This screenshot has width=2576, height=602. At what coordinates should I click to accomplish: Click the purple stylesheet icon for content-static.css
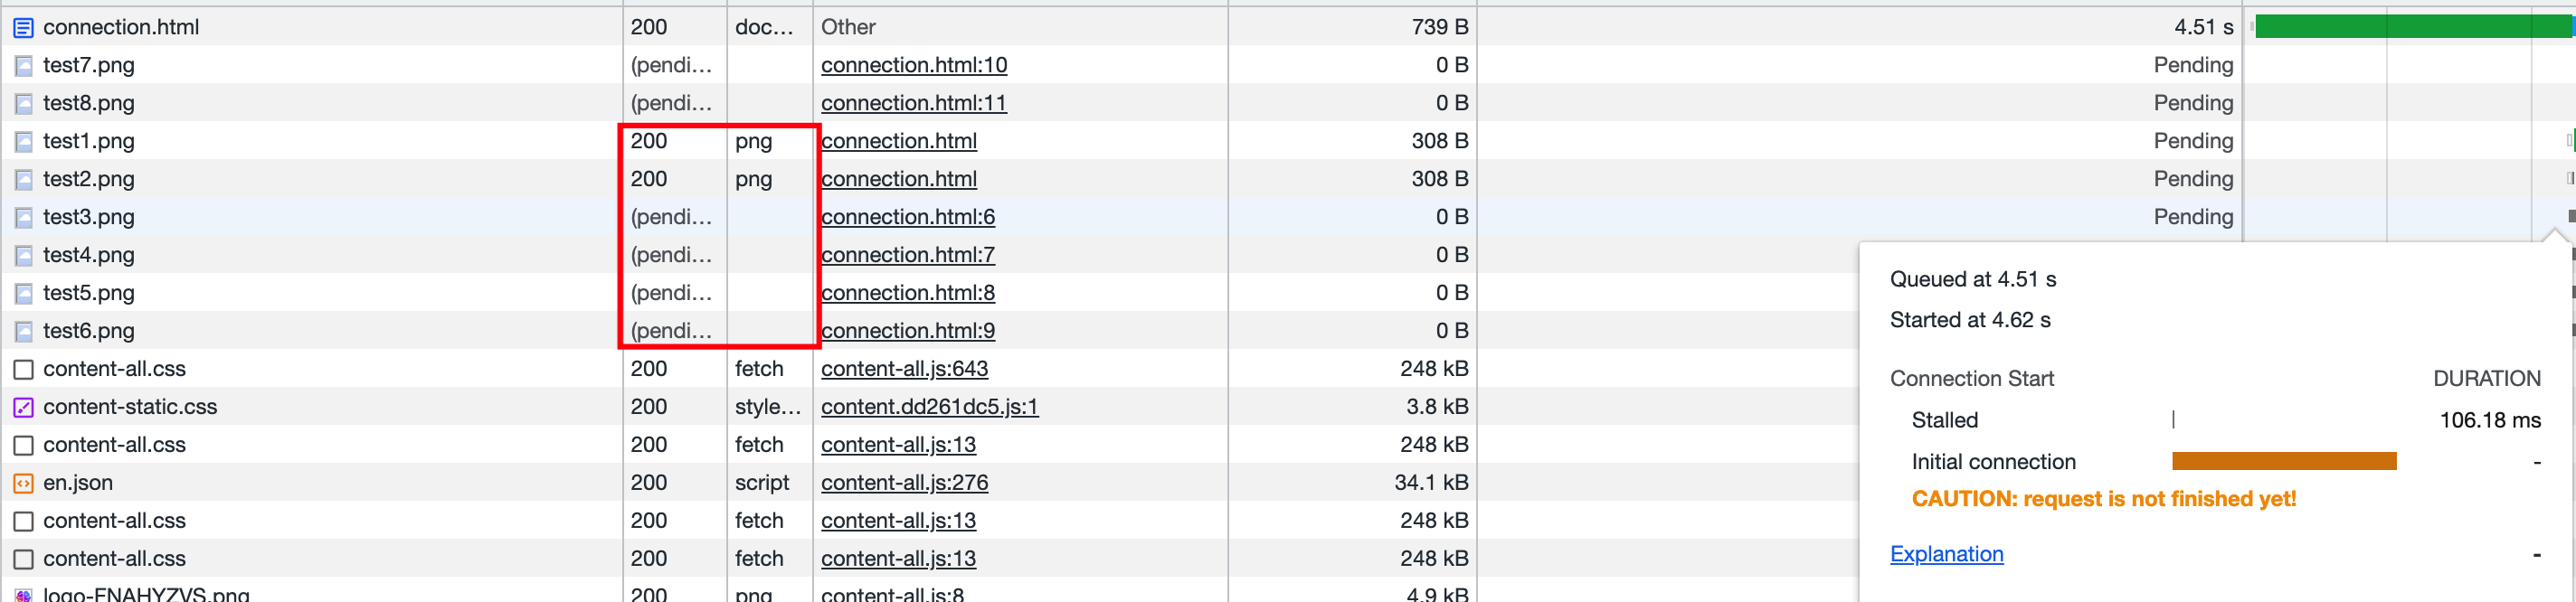23,408
